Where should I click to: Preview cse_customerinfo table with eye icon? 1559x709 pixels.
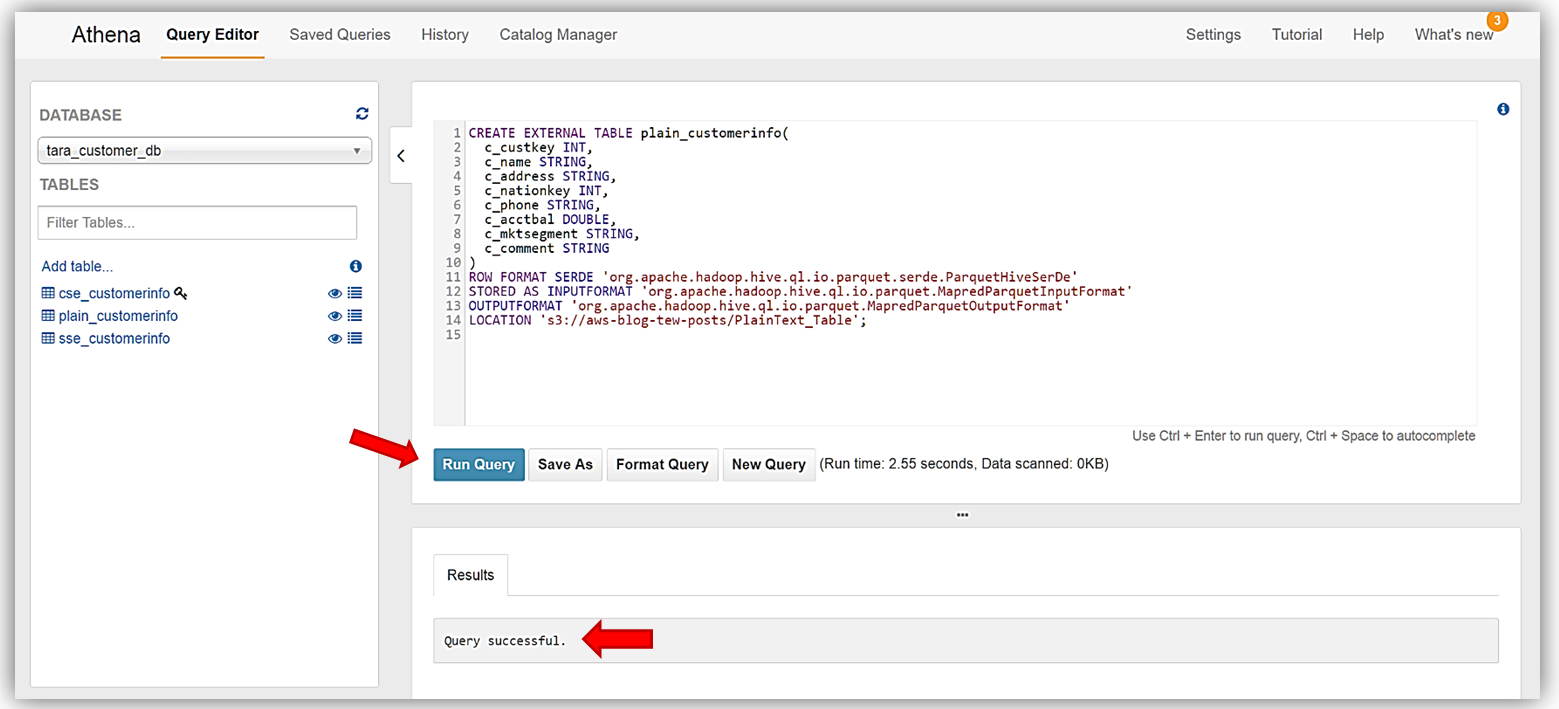[335, 294]
